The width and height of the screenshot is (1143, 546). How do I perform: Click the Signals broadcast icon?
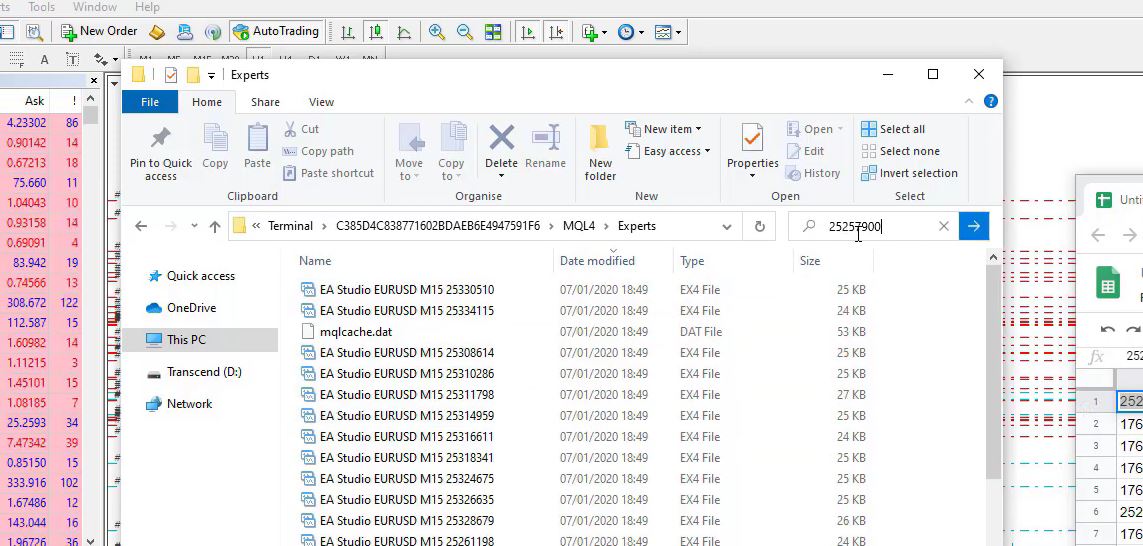pos(213,32)
